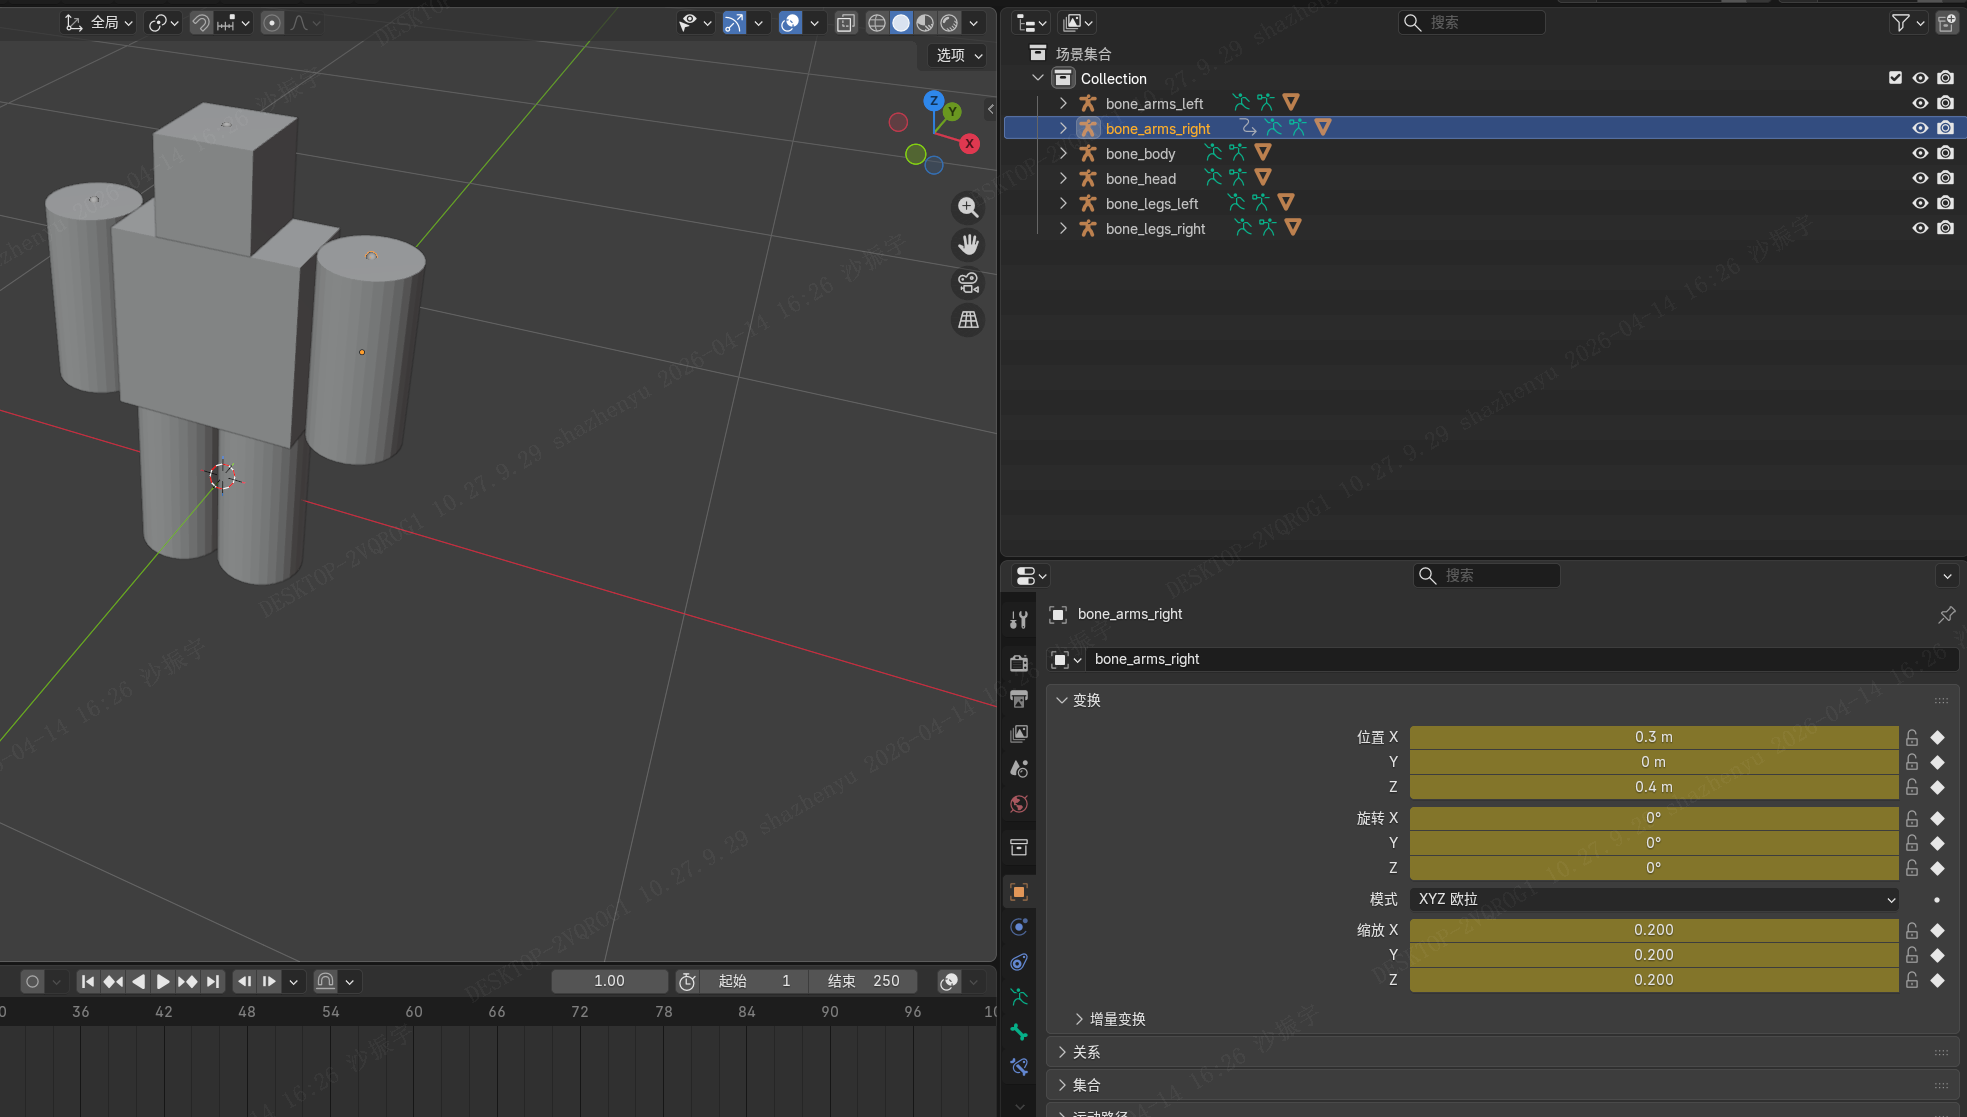Hide bone_head with its eye icon
This screenshot has height=1117, width=1967.
[x=1919, y=178]
